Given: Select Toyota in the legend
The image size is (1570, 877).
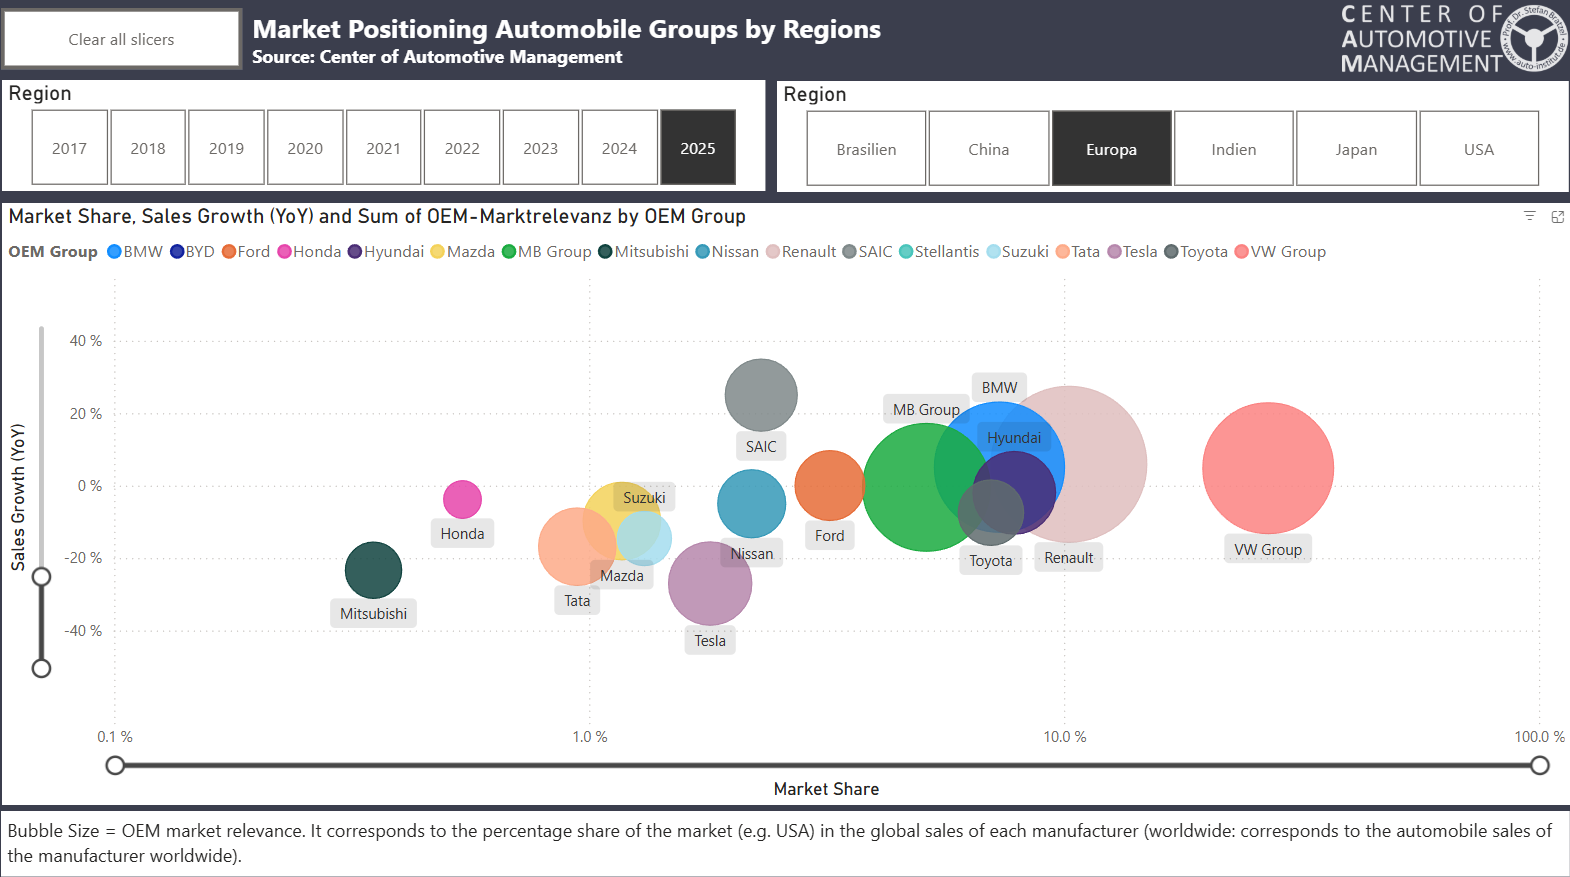Looking at the screenshot, I should [1196, 252].
